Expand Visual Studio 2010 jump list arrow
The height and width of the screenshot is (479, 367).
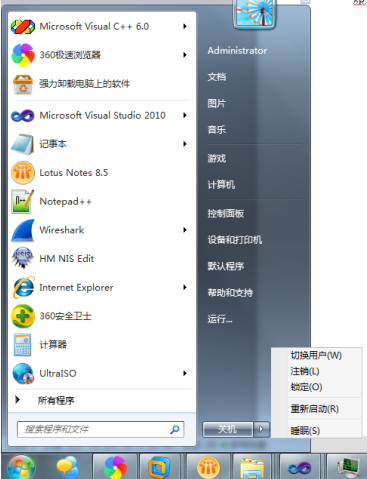tap(185, 115)
